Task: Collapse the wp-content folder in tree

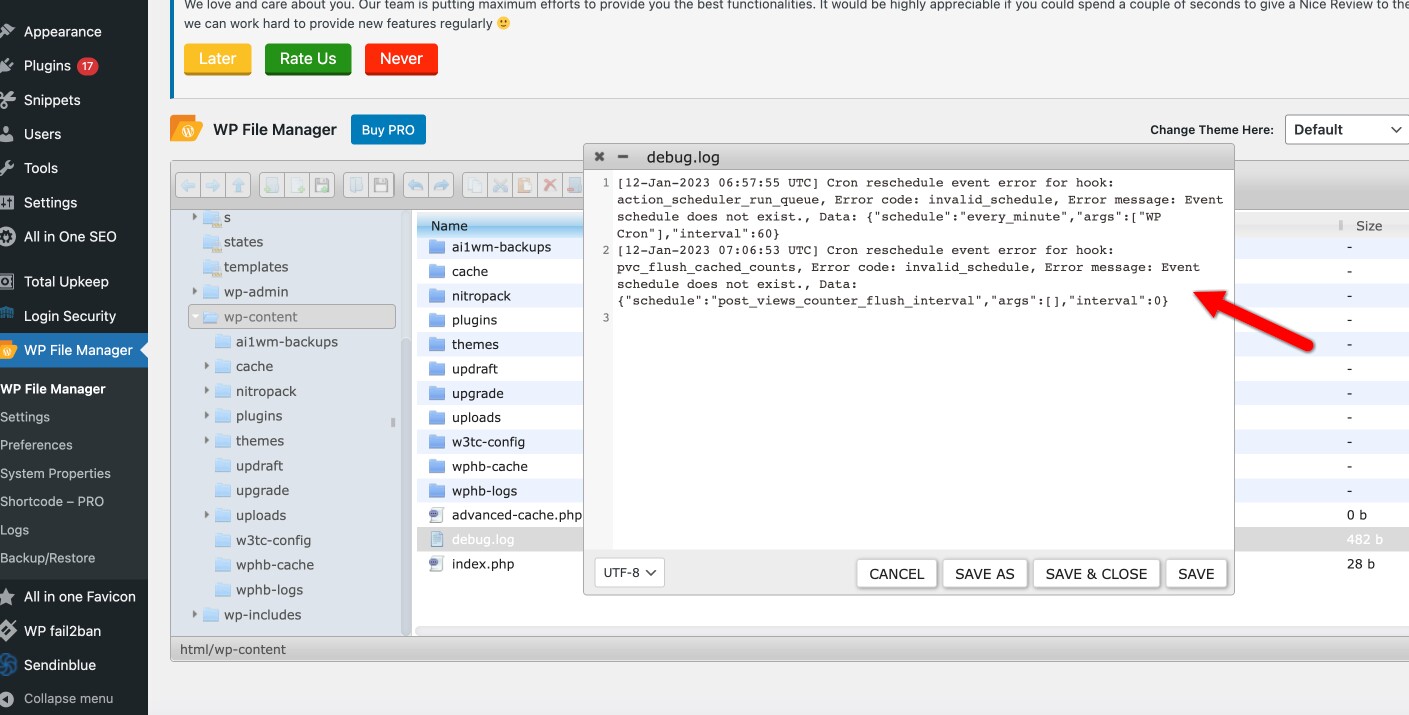Action: [195, 317]
